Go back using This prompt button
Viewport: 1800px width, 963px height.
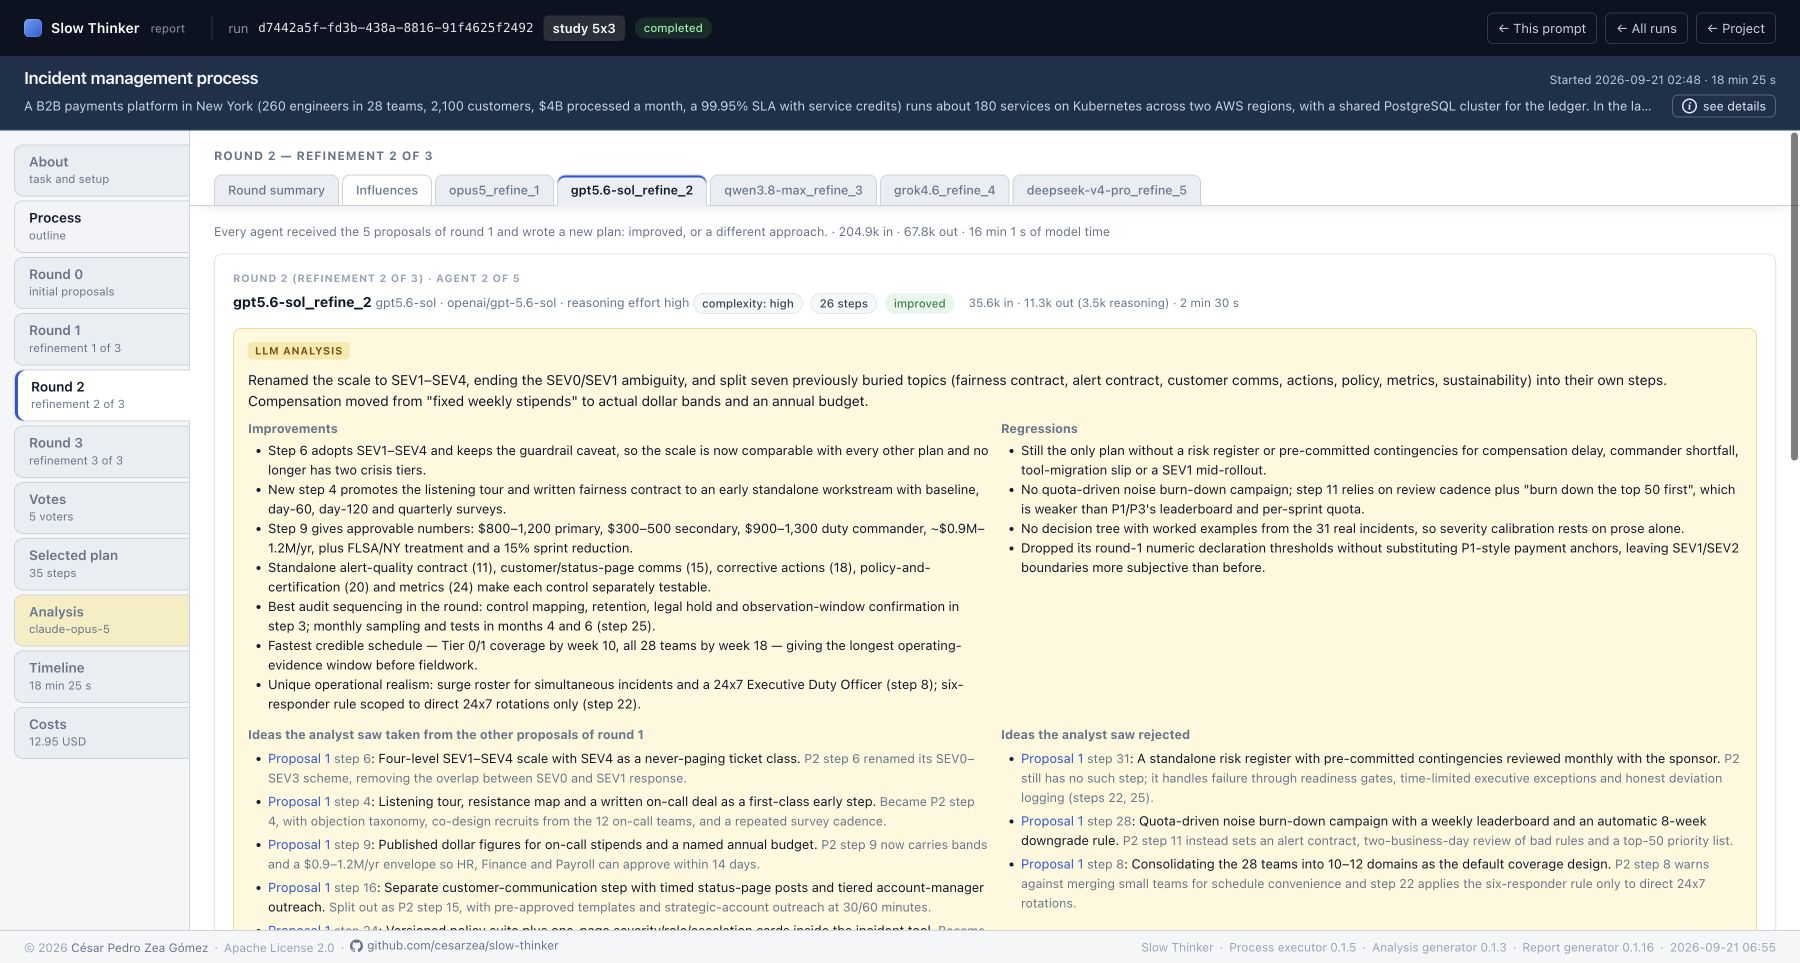pos(1542,28)
